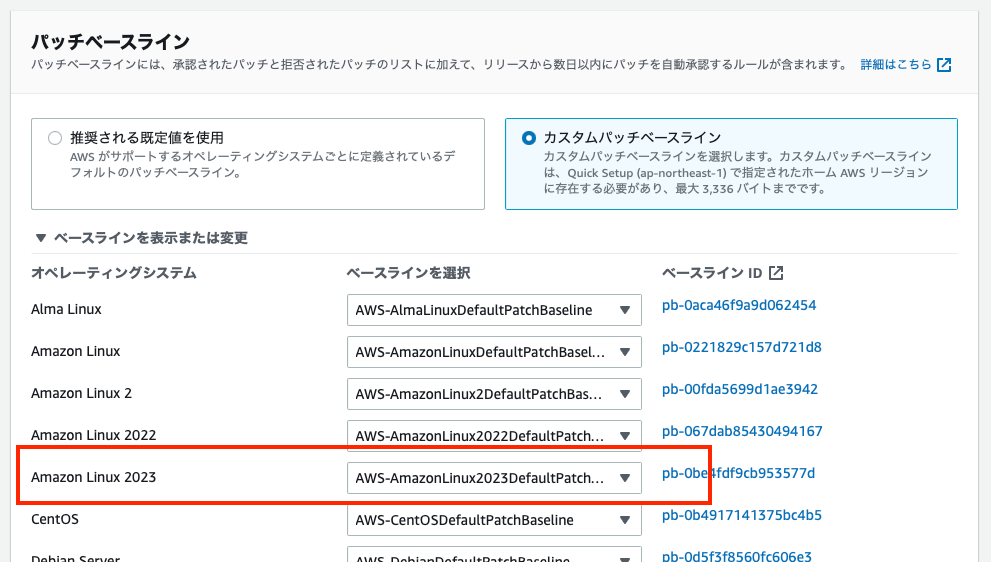Image resolution: width=991 pixels, height=562 pixels.
Task: Click the ベースラインを選択 column header
Action: [408, 273]
